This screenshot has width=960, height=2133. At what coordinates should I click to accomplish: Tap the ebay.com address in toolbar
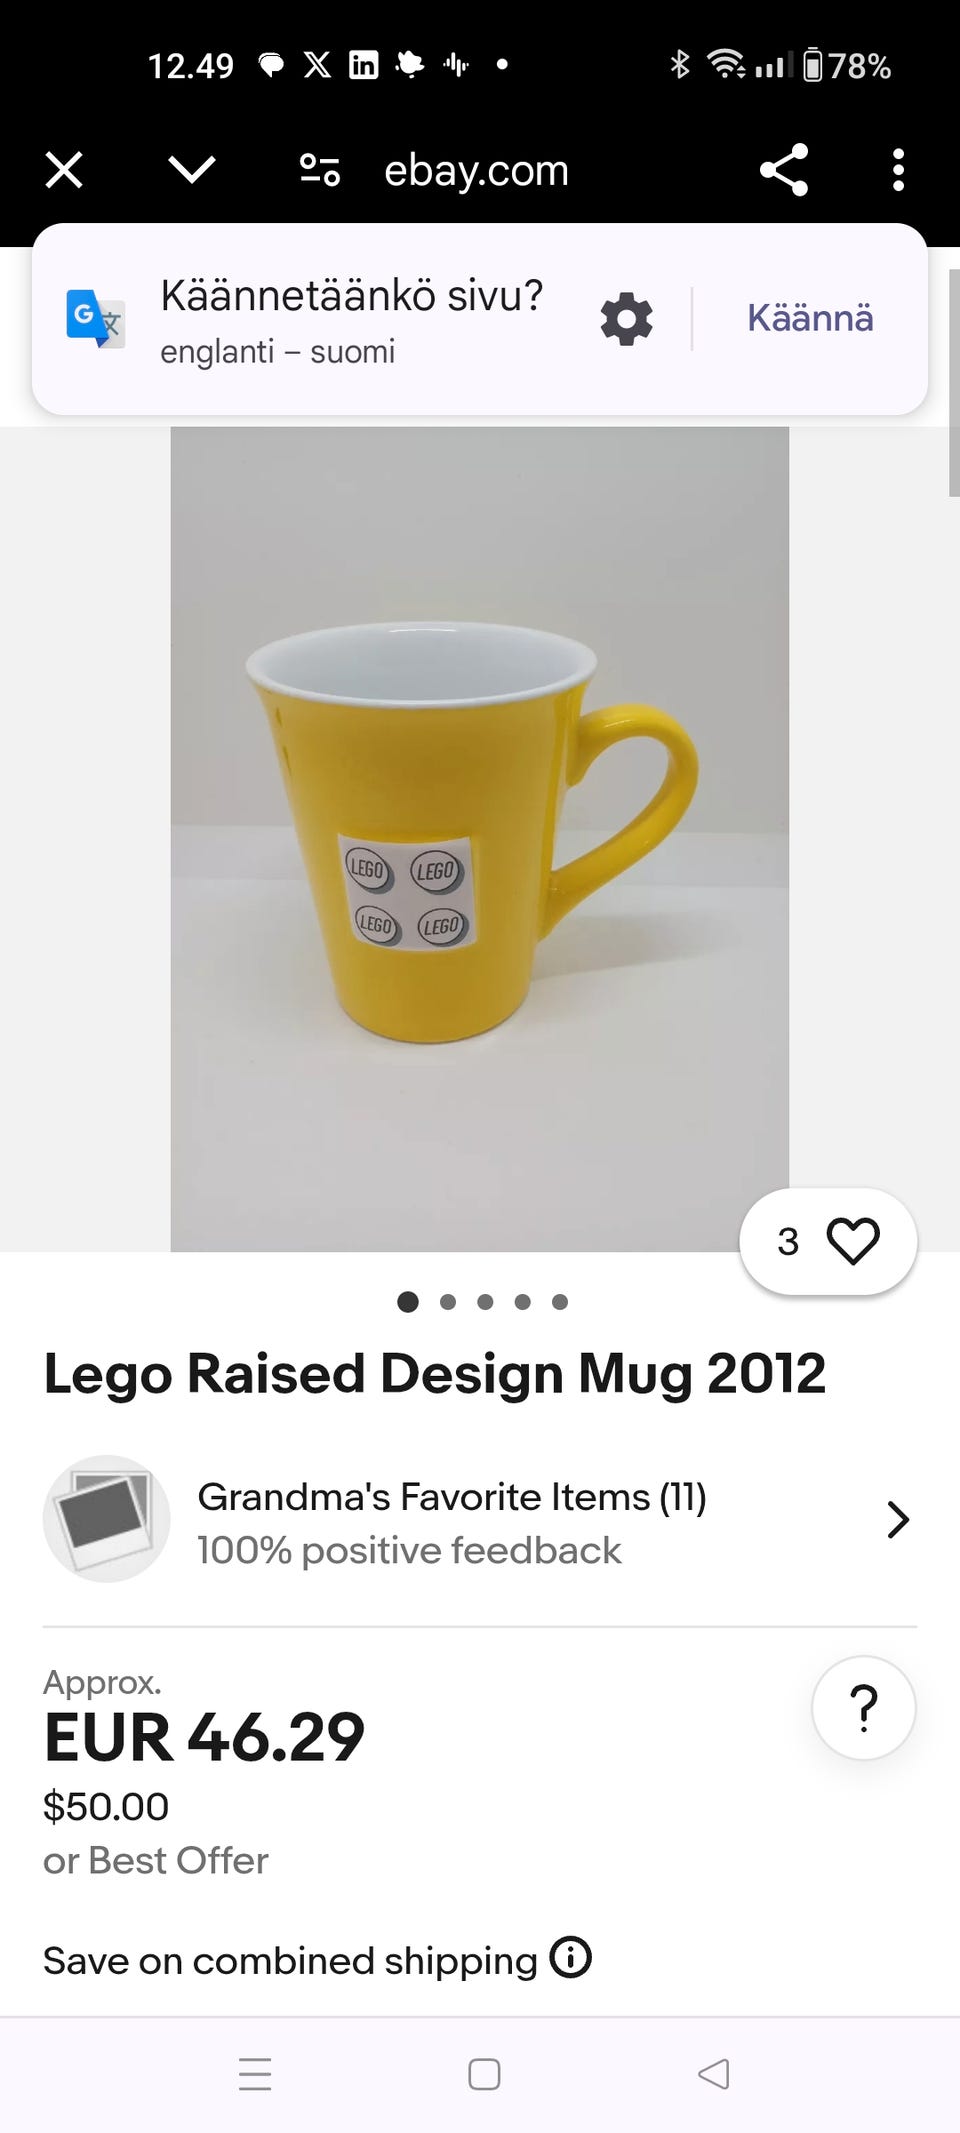point(476,170)
